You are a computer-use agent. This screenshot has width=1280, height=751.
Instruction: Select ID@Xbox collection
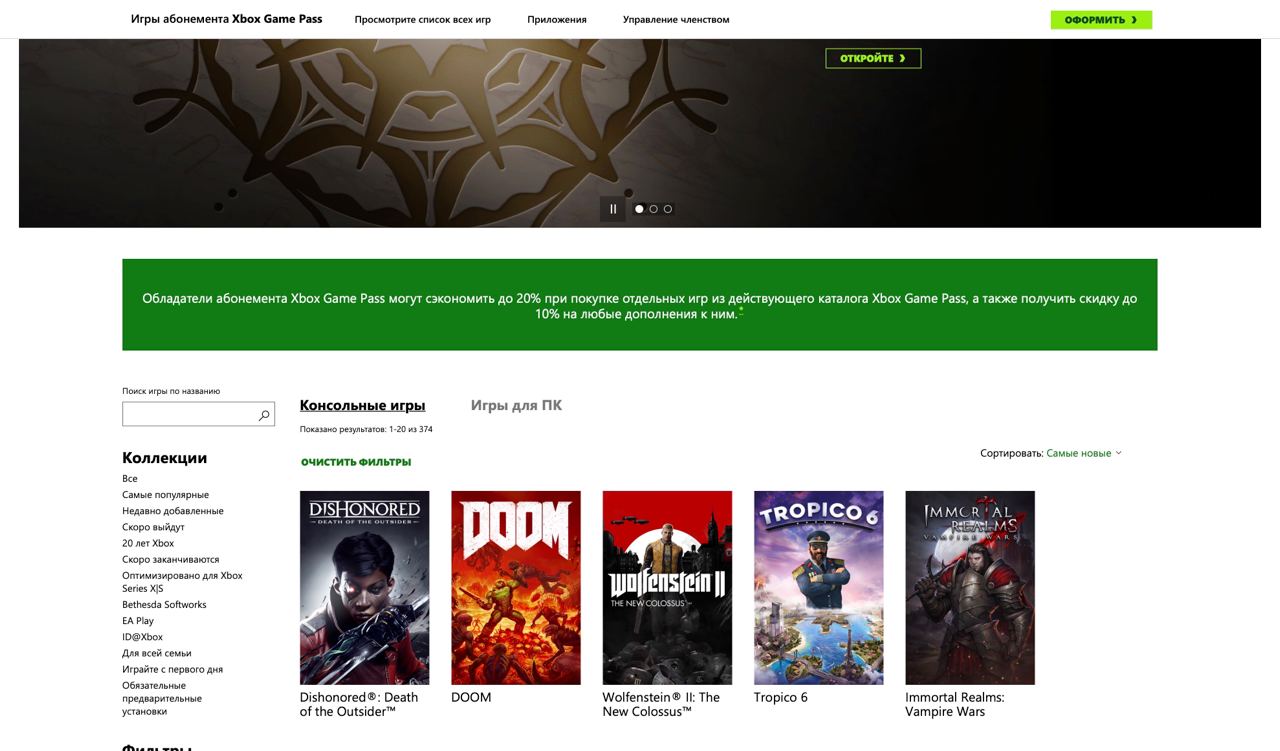pyautogui.click(x=142, y=637)
